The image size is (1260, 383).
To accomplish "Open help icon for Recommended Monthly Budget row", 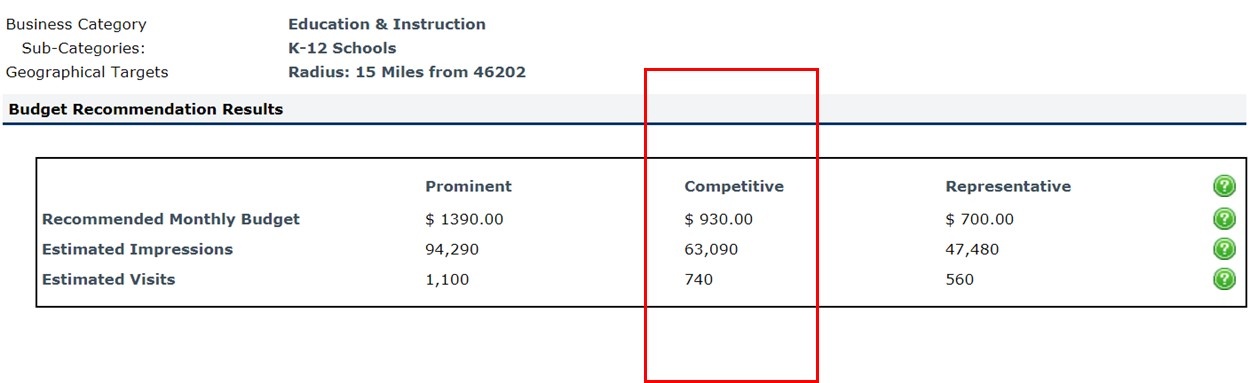I will point(1224,219).
